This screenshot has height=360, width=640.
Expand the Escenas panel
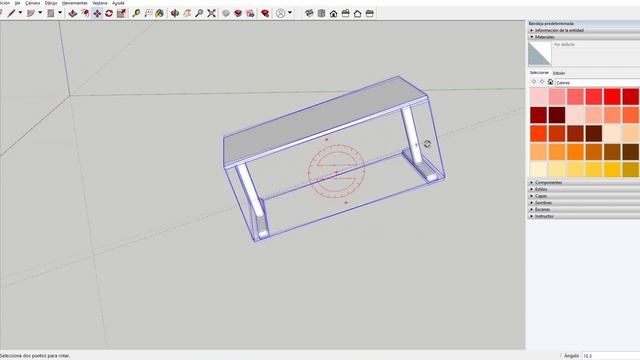click(x=584, y=209)
